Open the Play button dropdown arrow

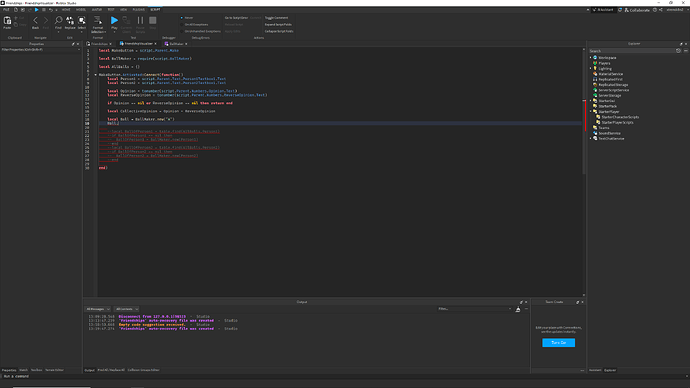click(114, 32)
